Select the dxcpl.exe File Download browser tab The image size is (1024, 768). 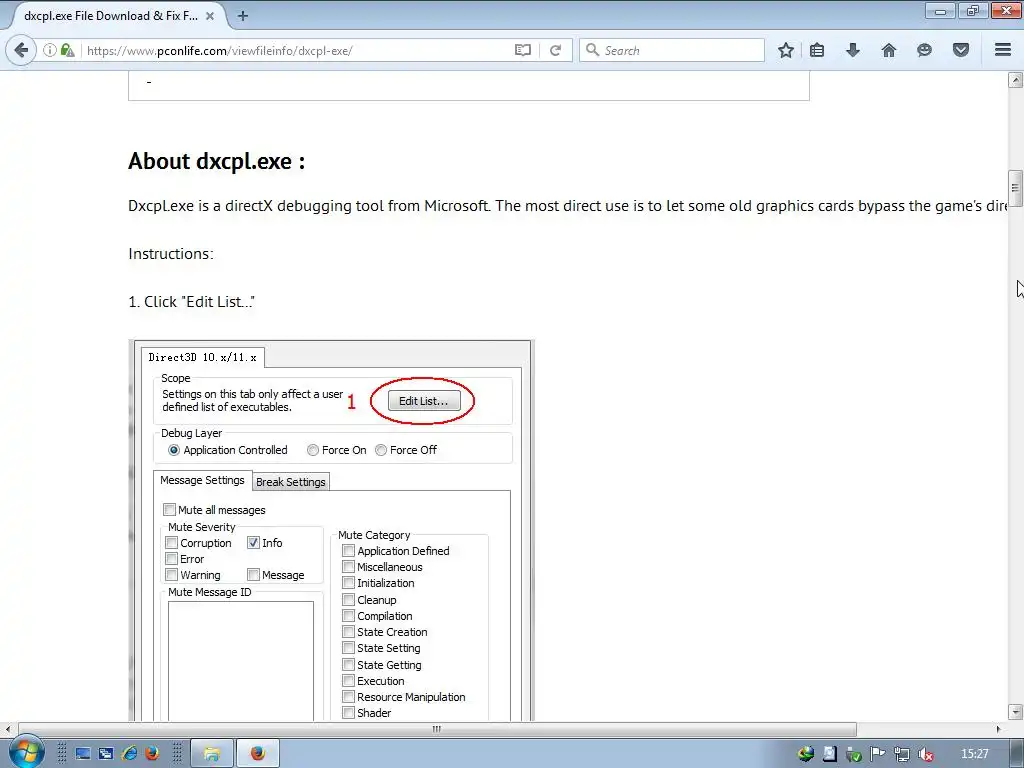coord(117,16)
